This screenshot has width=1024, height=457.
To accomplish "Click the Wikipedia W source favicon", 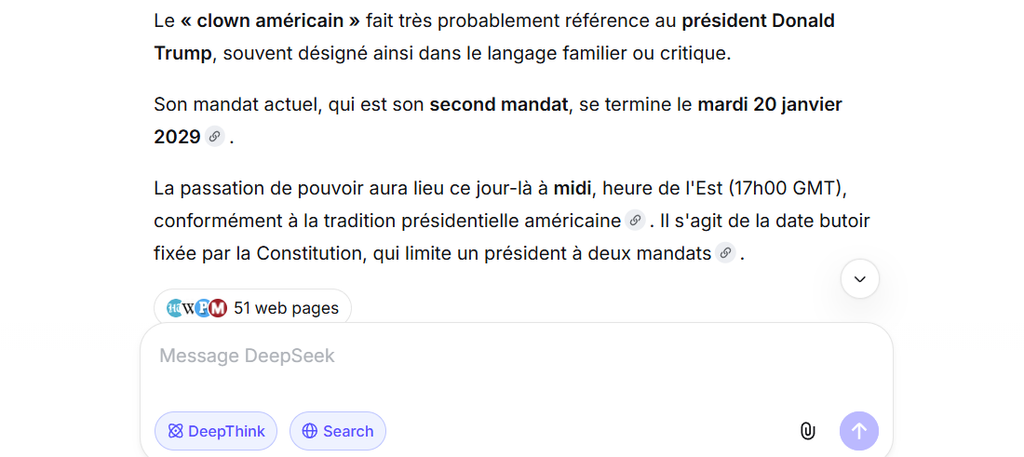I will (x=189, y=308).
